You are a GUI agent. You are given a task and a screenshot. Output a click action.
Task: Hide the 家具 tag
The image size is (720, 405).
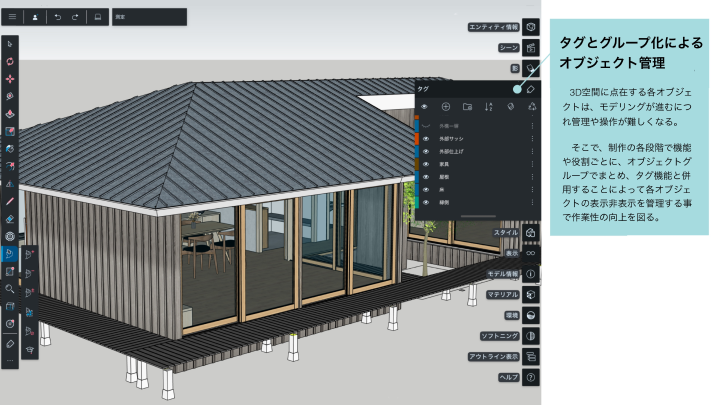point(426,164)
